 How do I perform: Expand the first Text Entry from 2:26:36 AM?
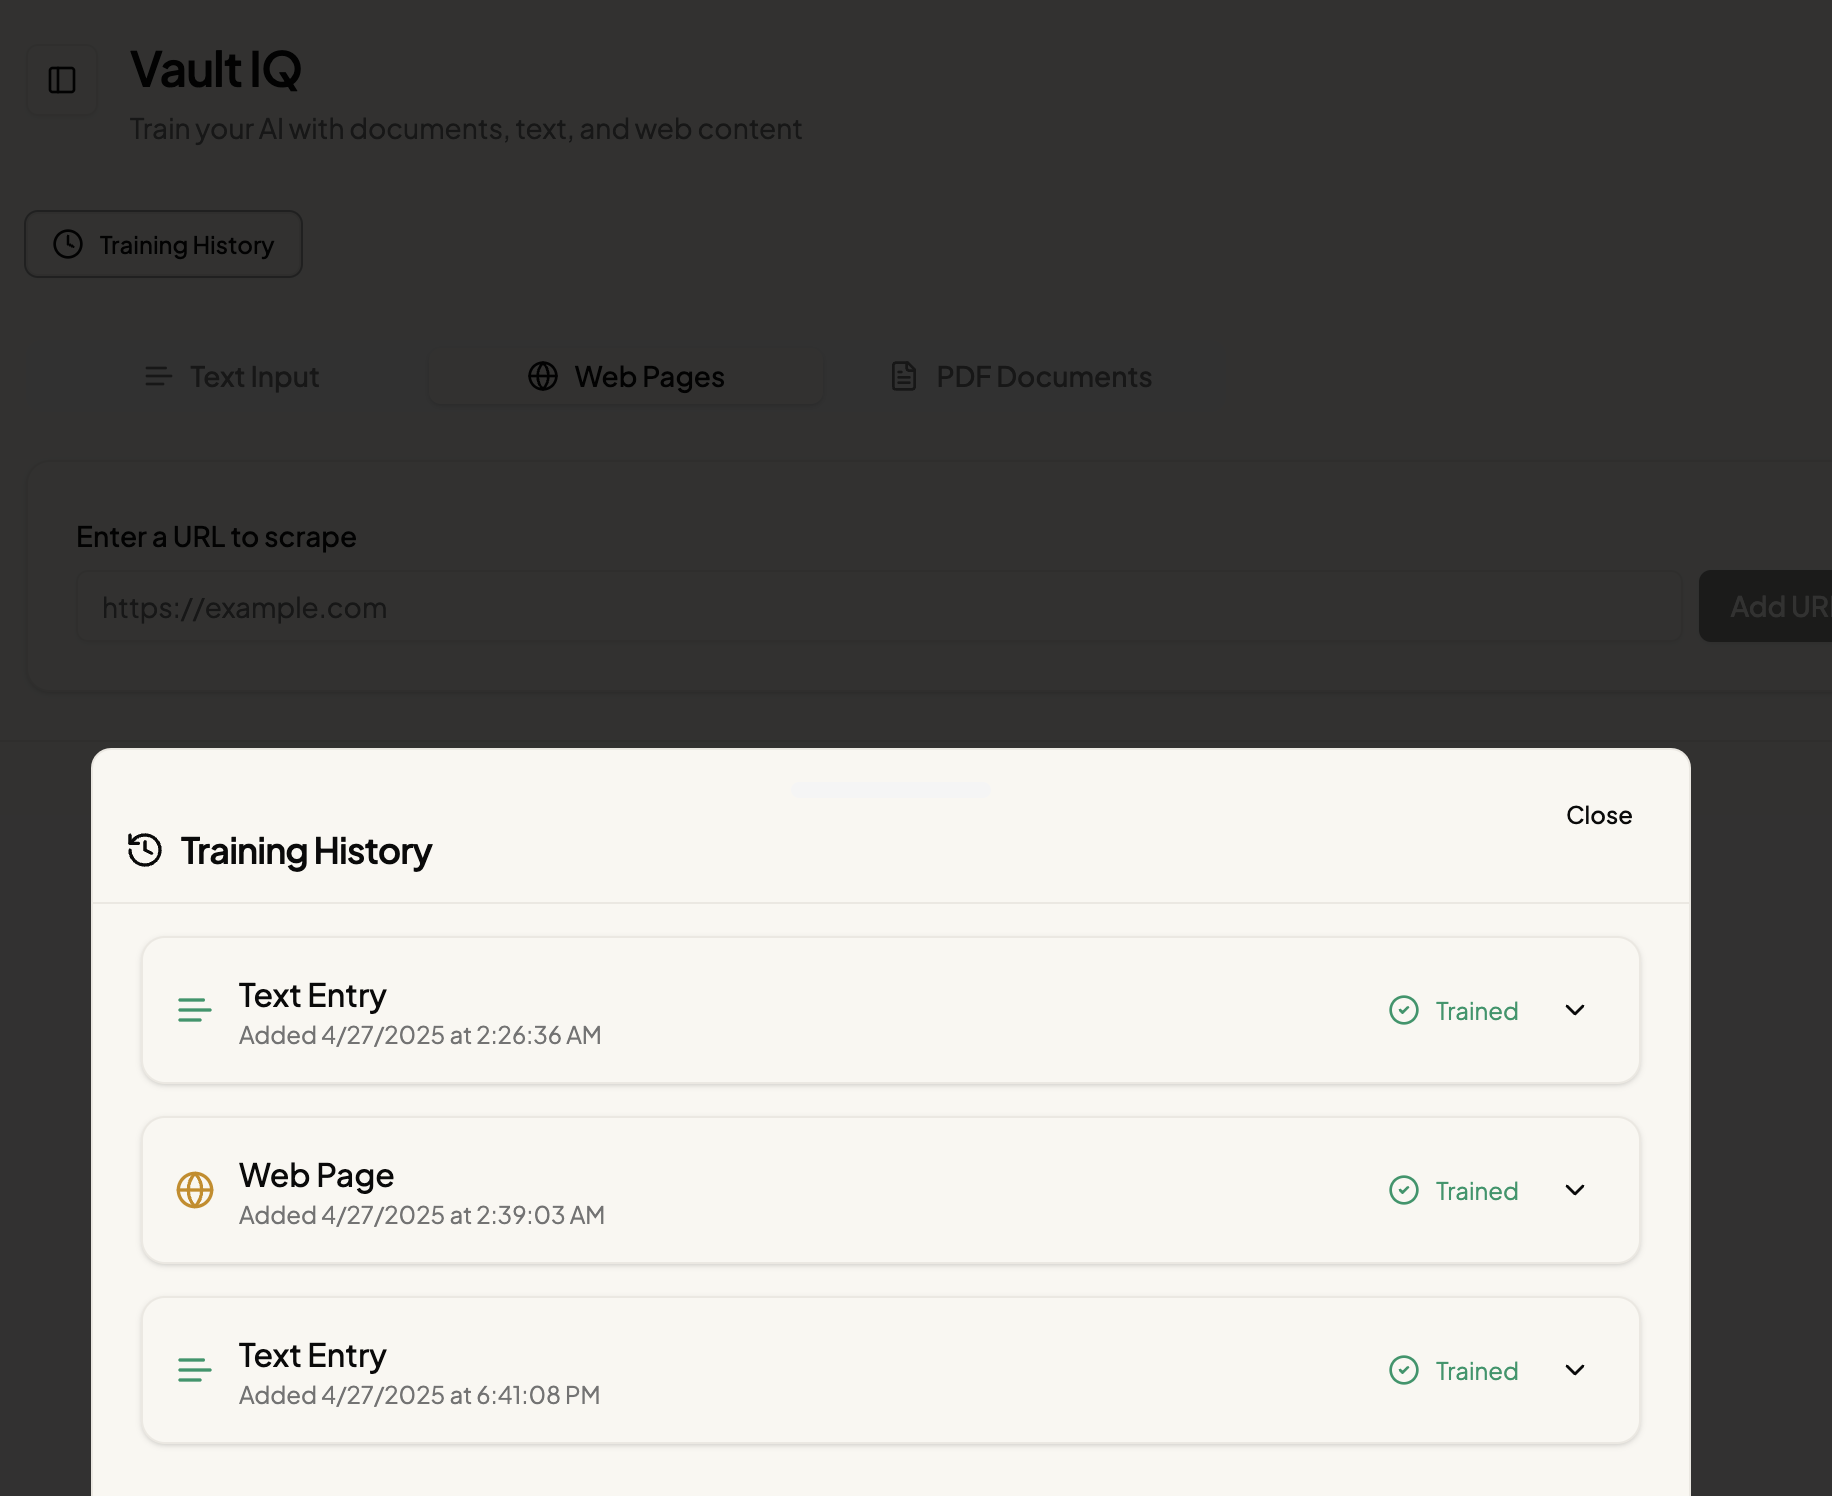[1575, 1010]
